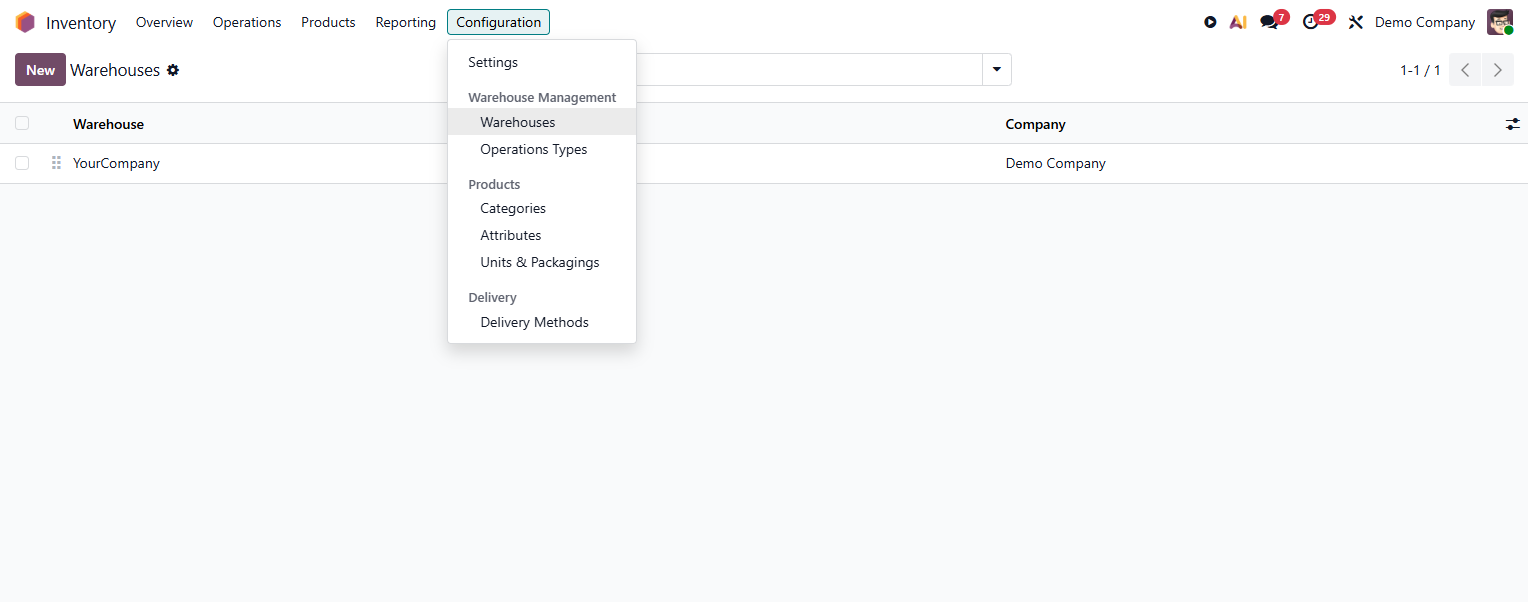Image resolution: width=1528 pixels, height=602 pixels.
Task: Open the Demo Company switcher
Action: (1425, 22)
